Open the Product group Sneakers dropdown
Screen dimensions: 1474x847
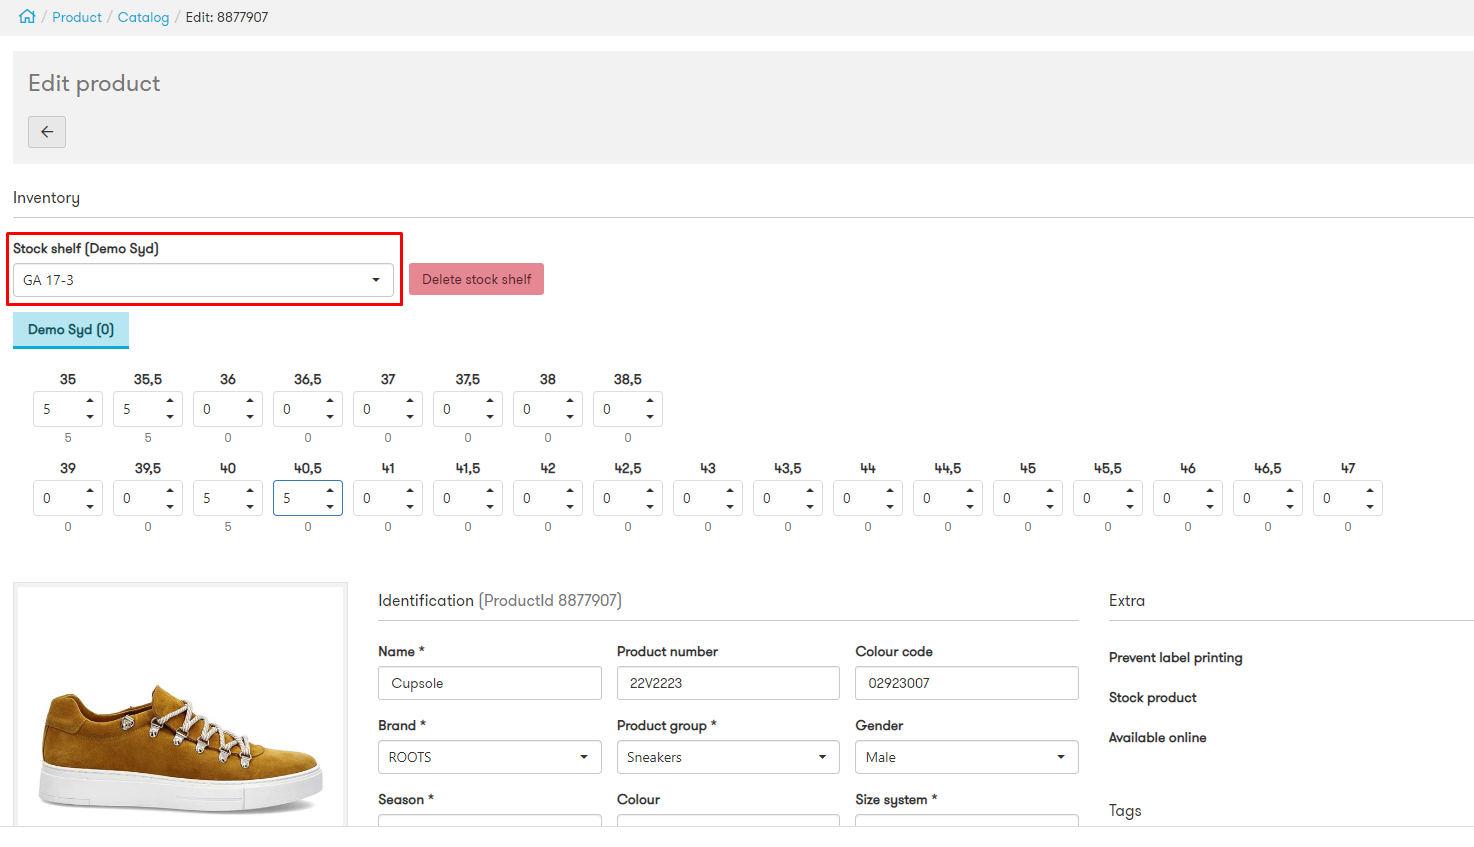coord(728,757)
